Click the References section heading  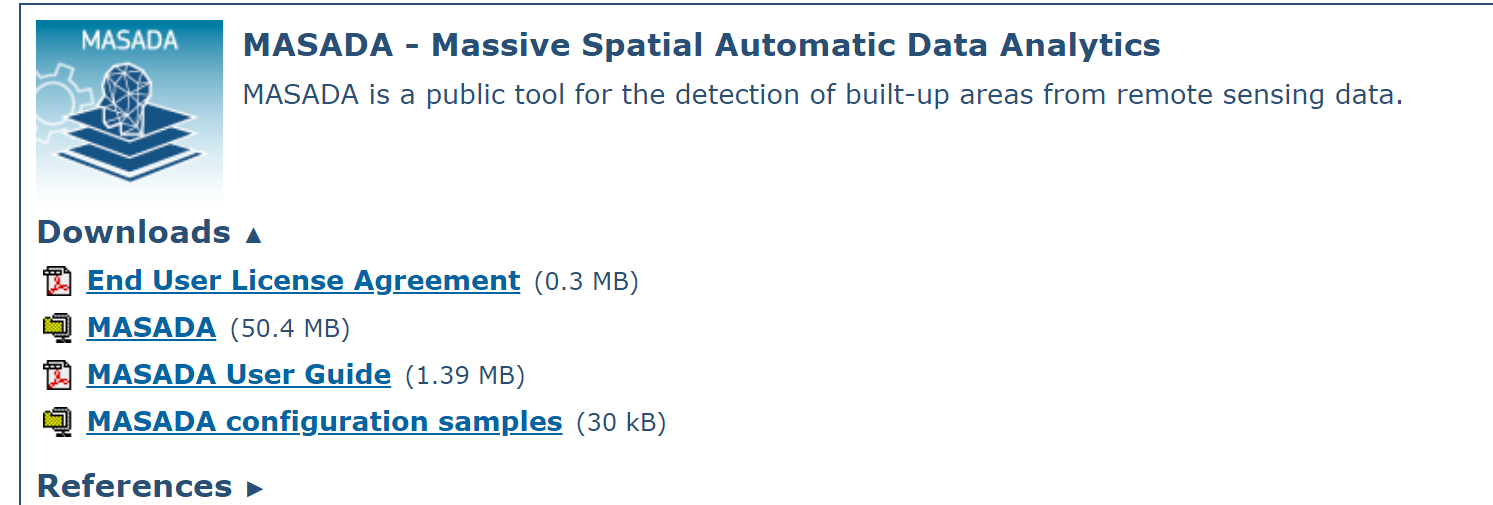click(135, 486)
